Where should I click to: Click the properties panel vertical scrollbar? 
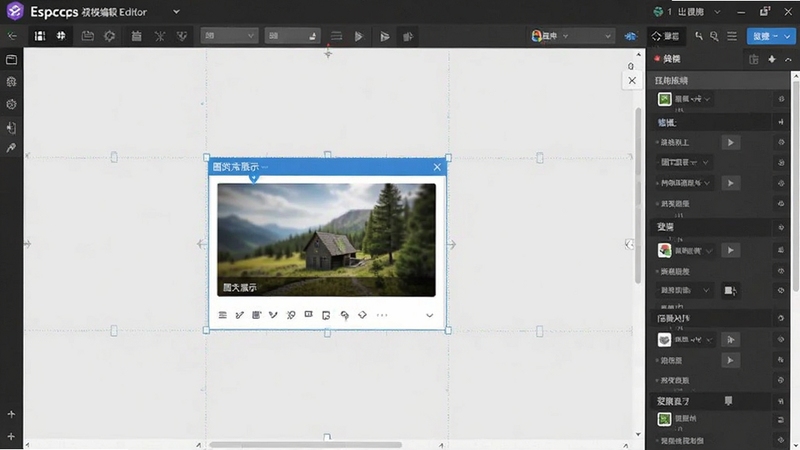coord(795,184)
